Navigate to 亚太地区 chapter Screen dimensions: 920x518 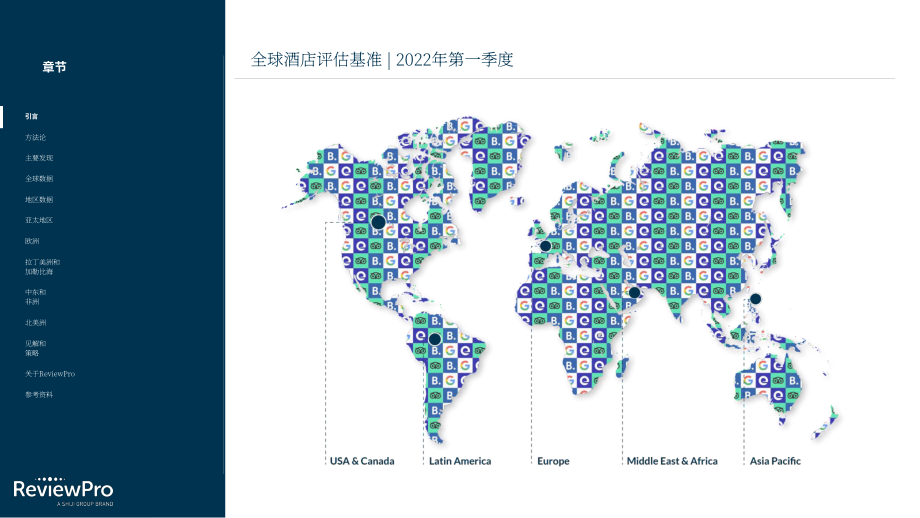click(39, 220)
